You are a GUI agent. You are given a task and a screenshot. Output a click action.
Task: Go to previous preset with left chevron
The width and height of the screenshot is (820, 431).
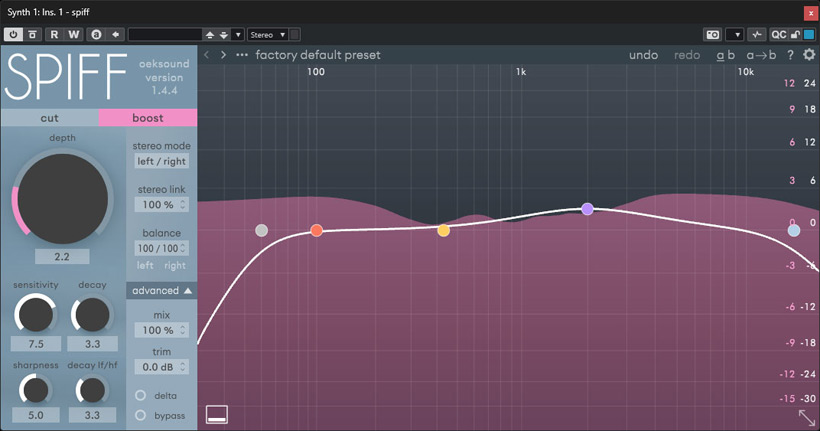[x=207, y=55]
